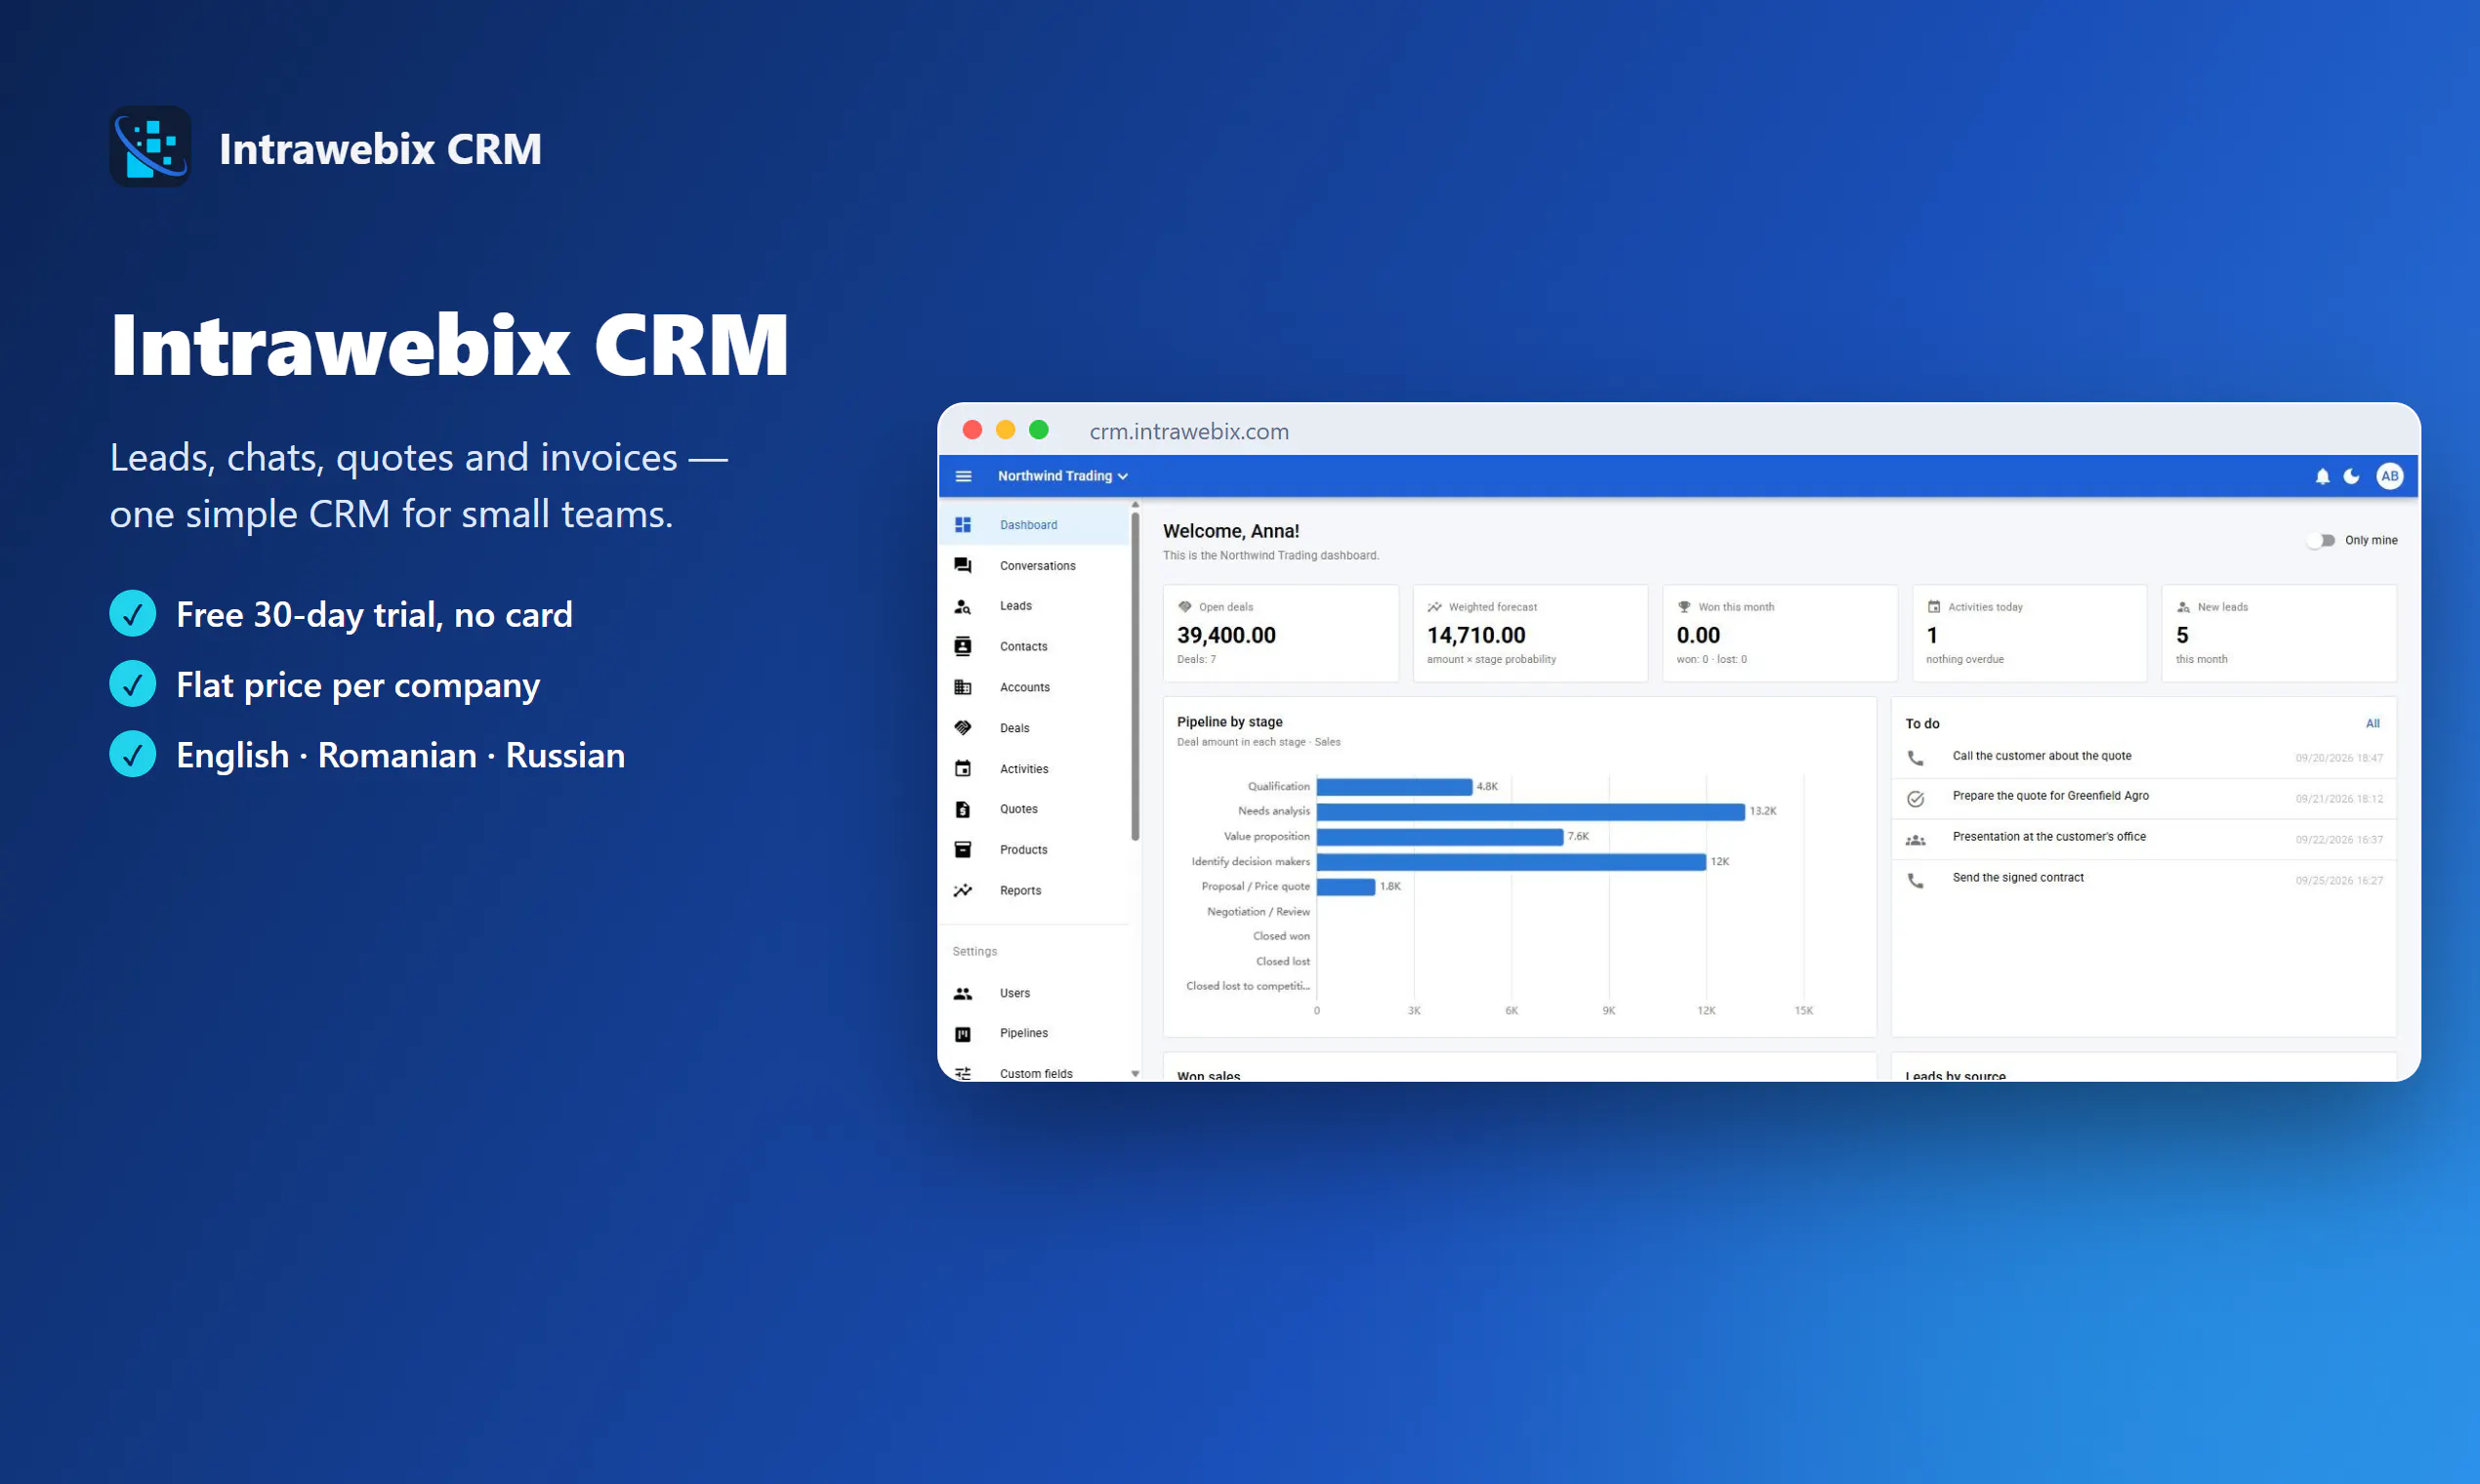Screen dimensions: 2480x1484
Task: Open the AB user avatar
Action: (2389, 476)
